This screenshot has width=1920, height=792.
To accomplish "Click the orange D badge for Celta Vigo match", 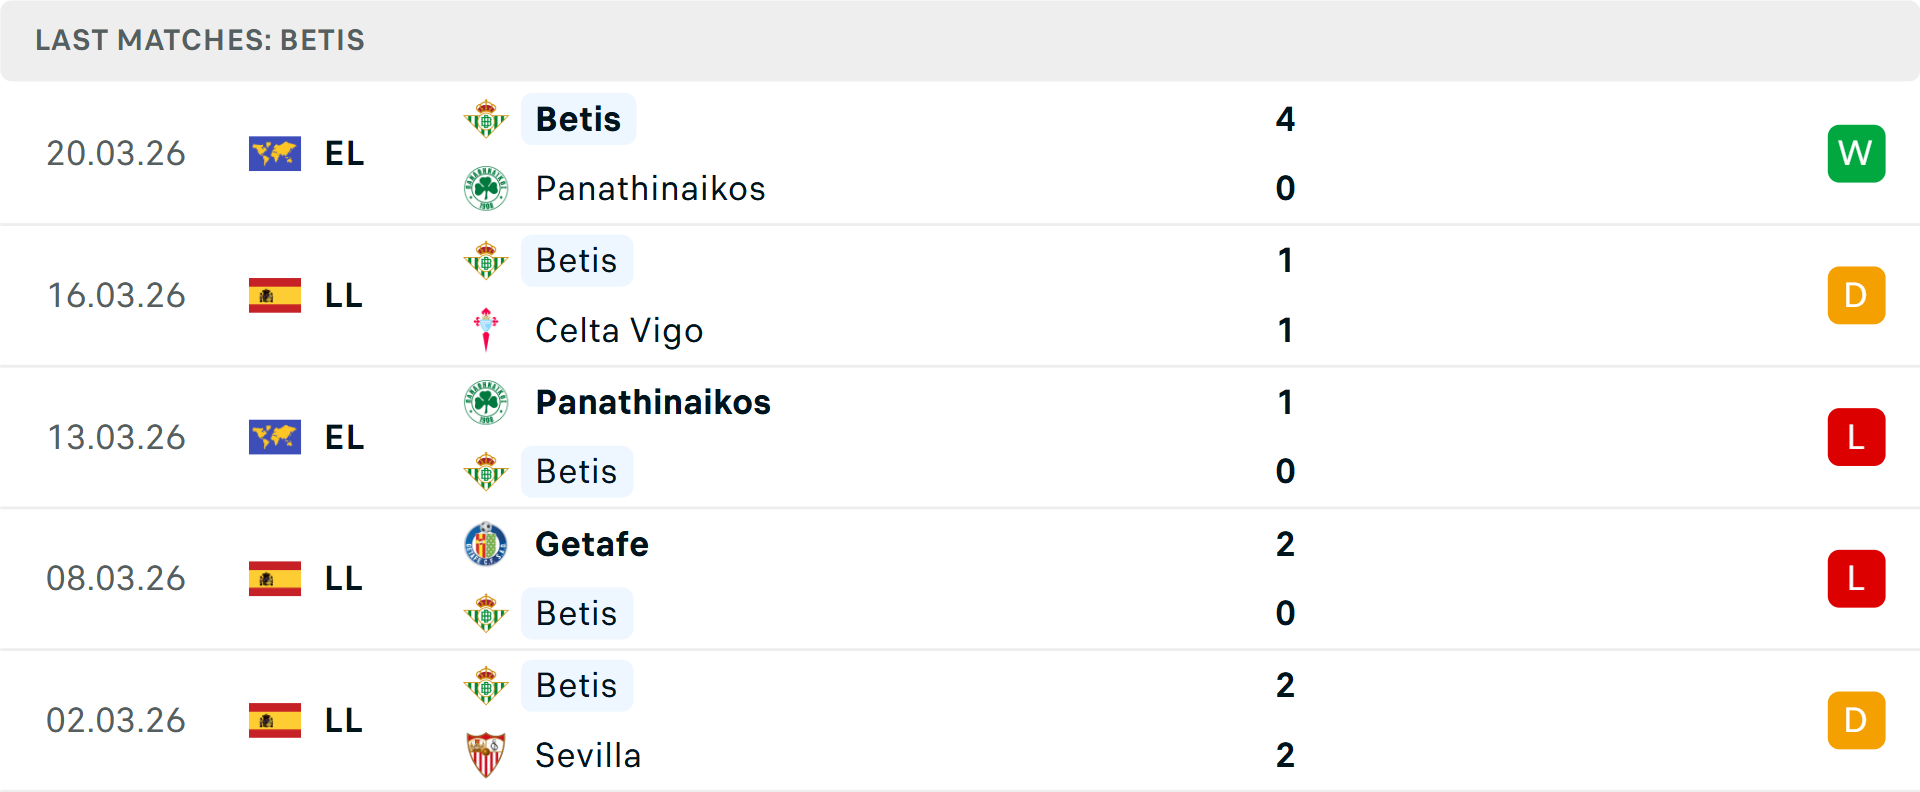I will tap(1856, 296).
